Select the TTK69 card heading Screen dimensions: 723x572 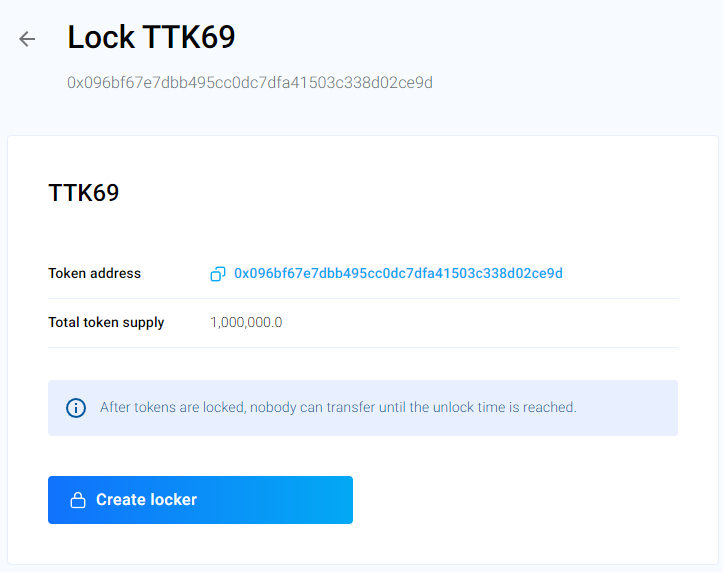click(x=84, y=193)
